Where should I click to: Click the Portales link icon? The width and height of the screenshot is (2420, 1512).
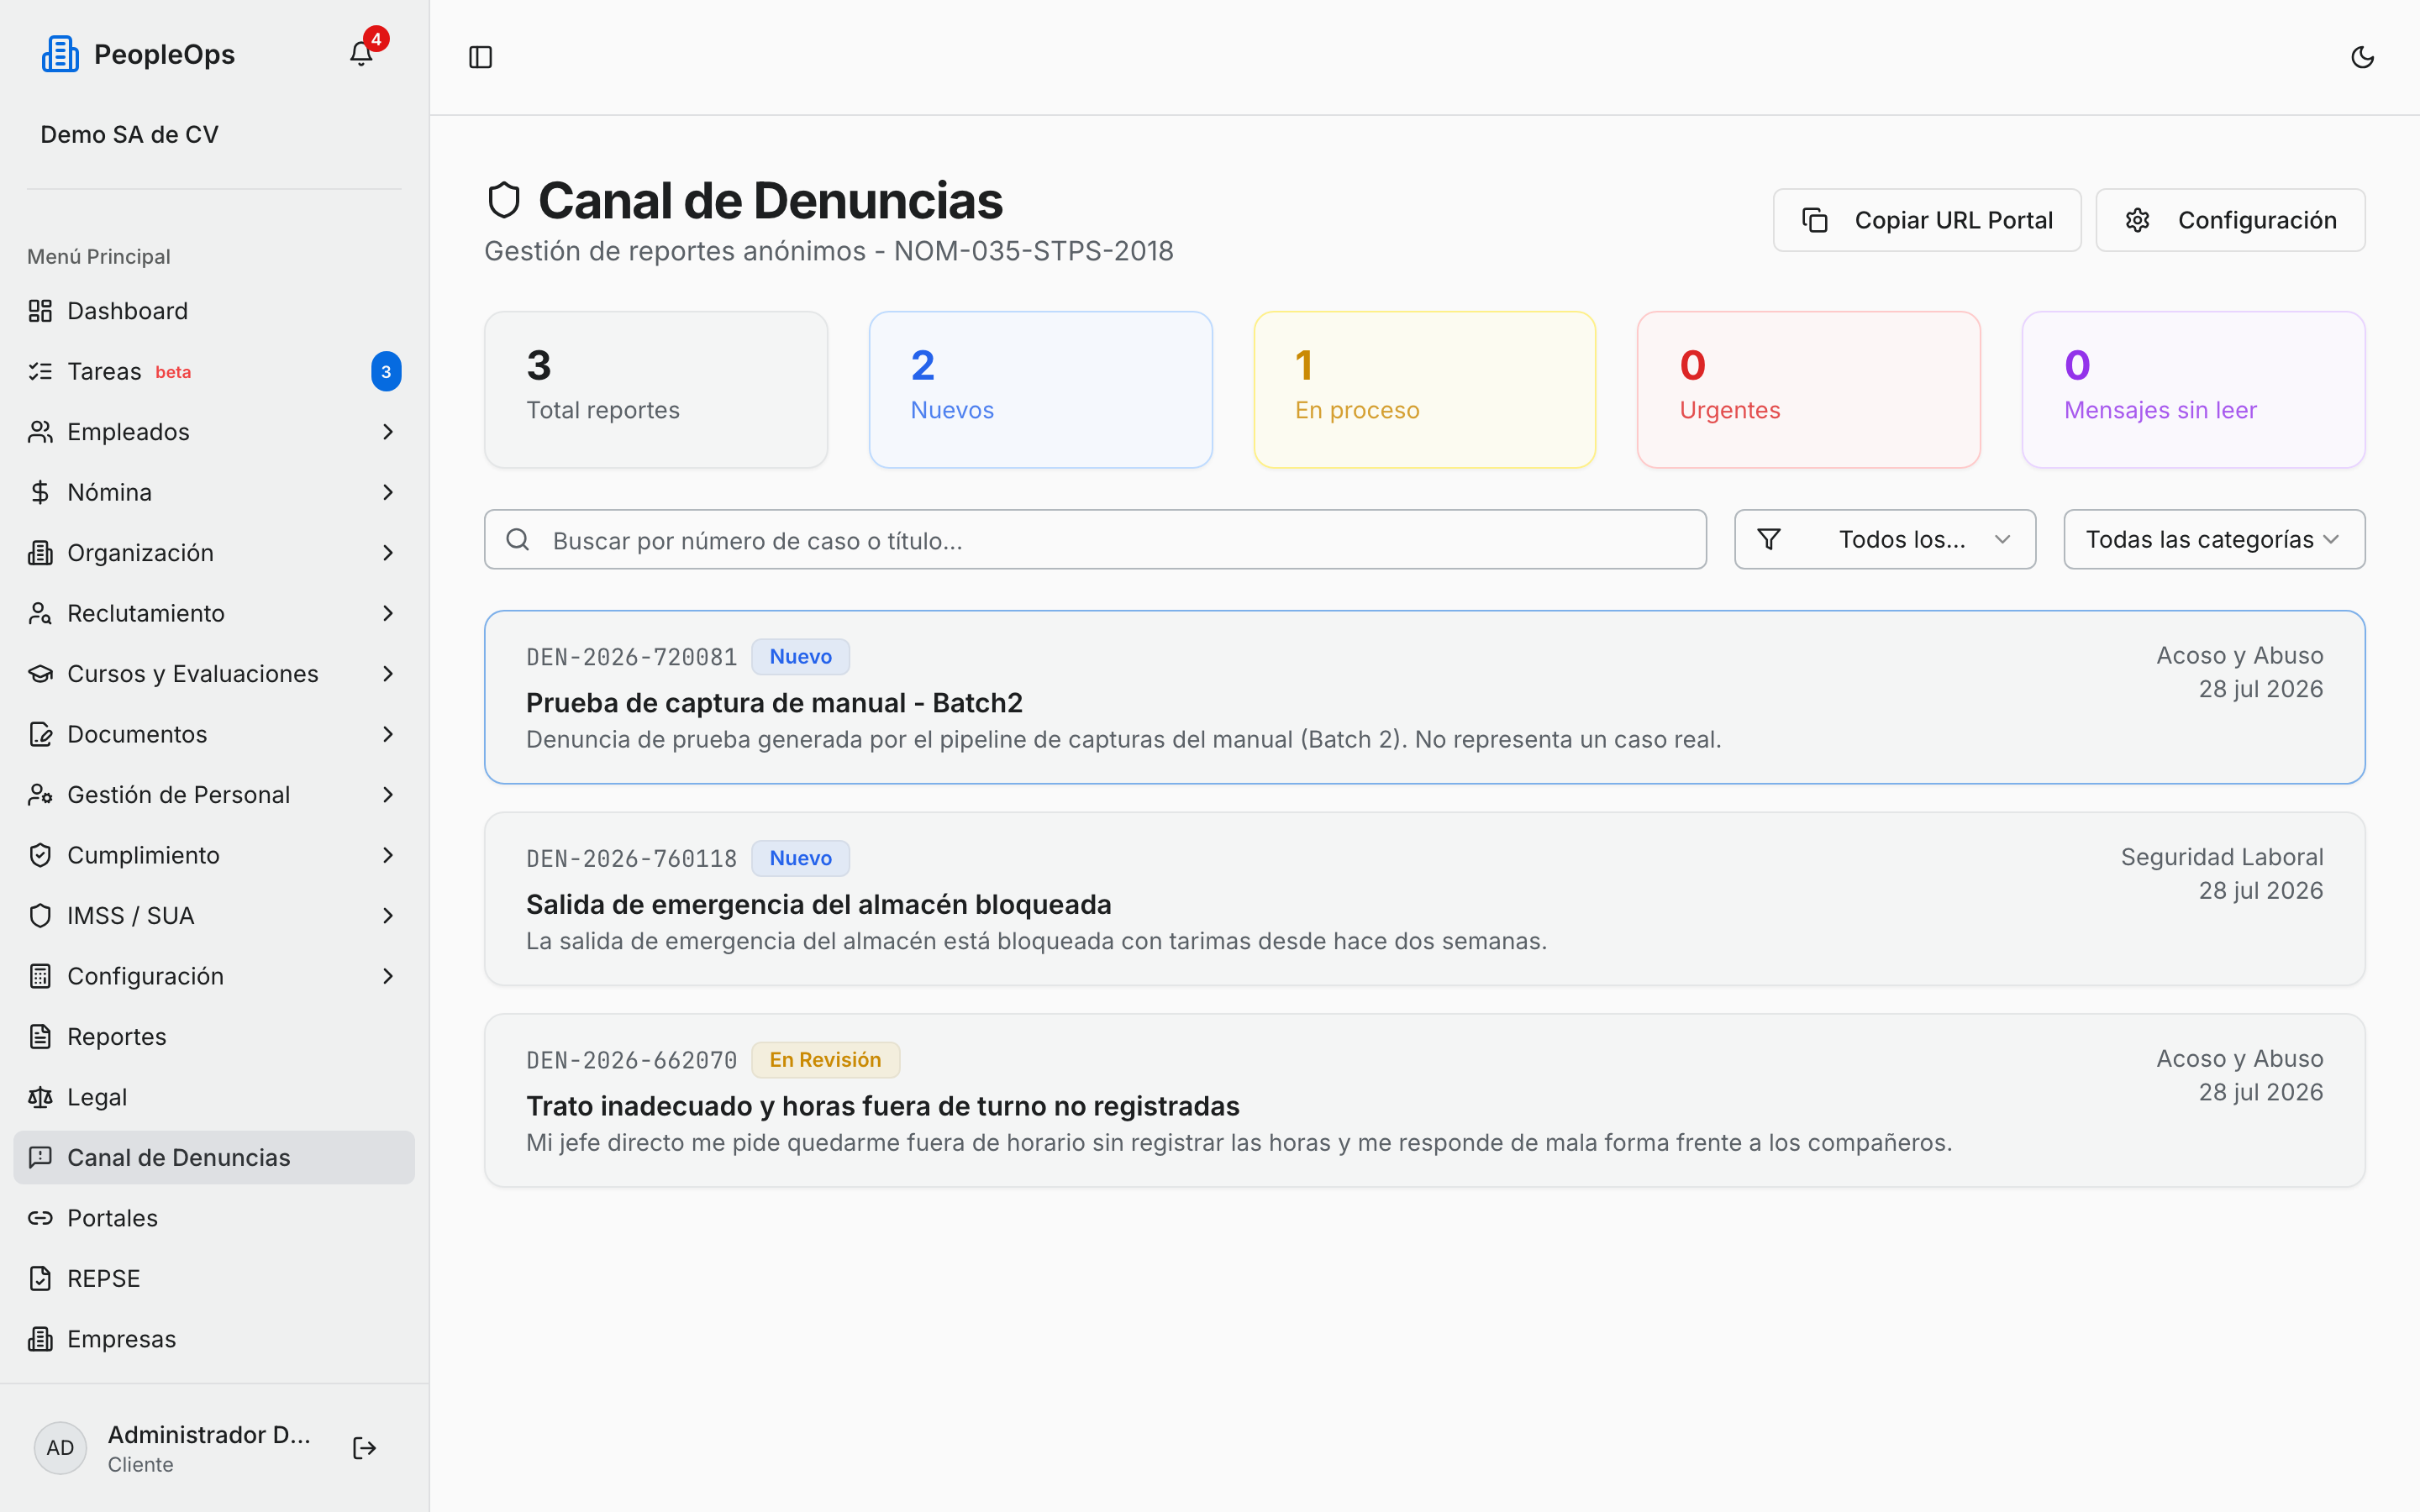pos(40,1218)
